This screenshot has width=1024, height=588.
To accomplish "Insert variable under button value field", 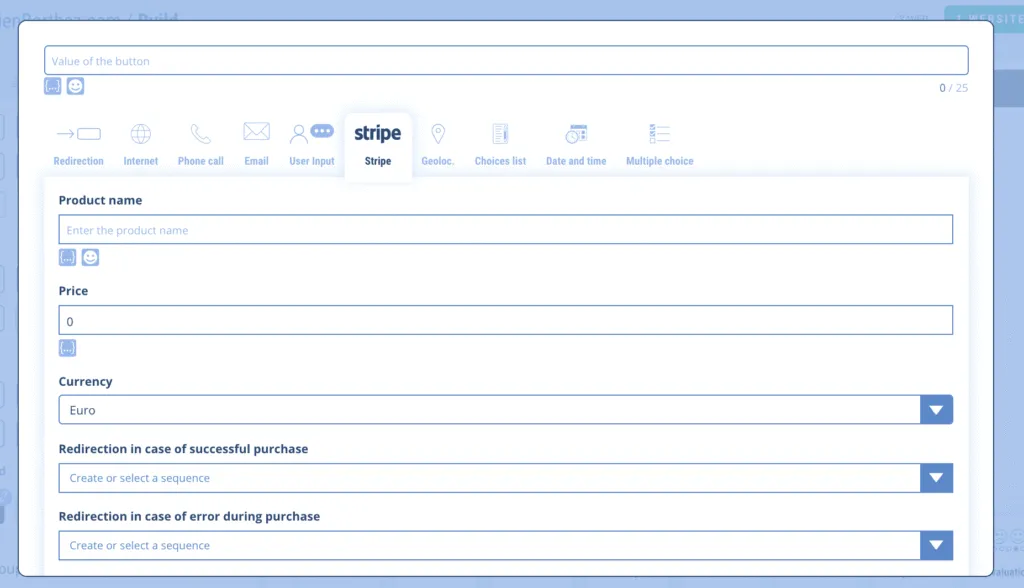I will (53, 87).
